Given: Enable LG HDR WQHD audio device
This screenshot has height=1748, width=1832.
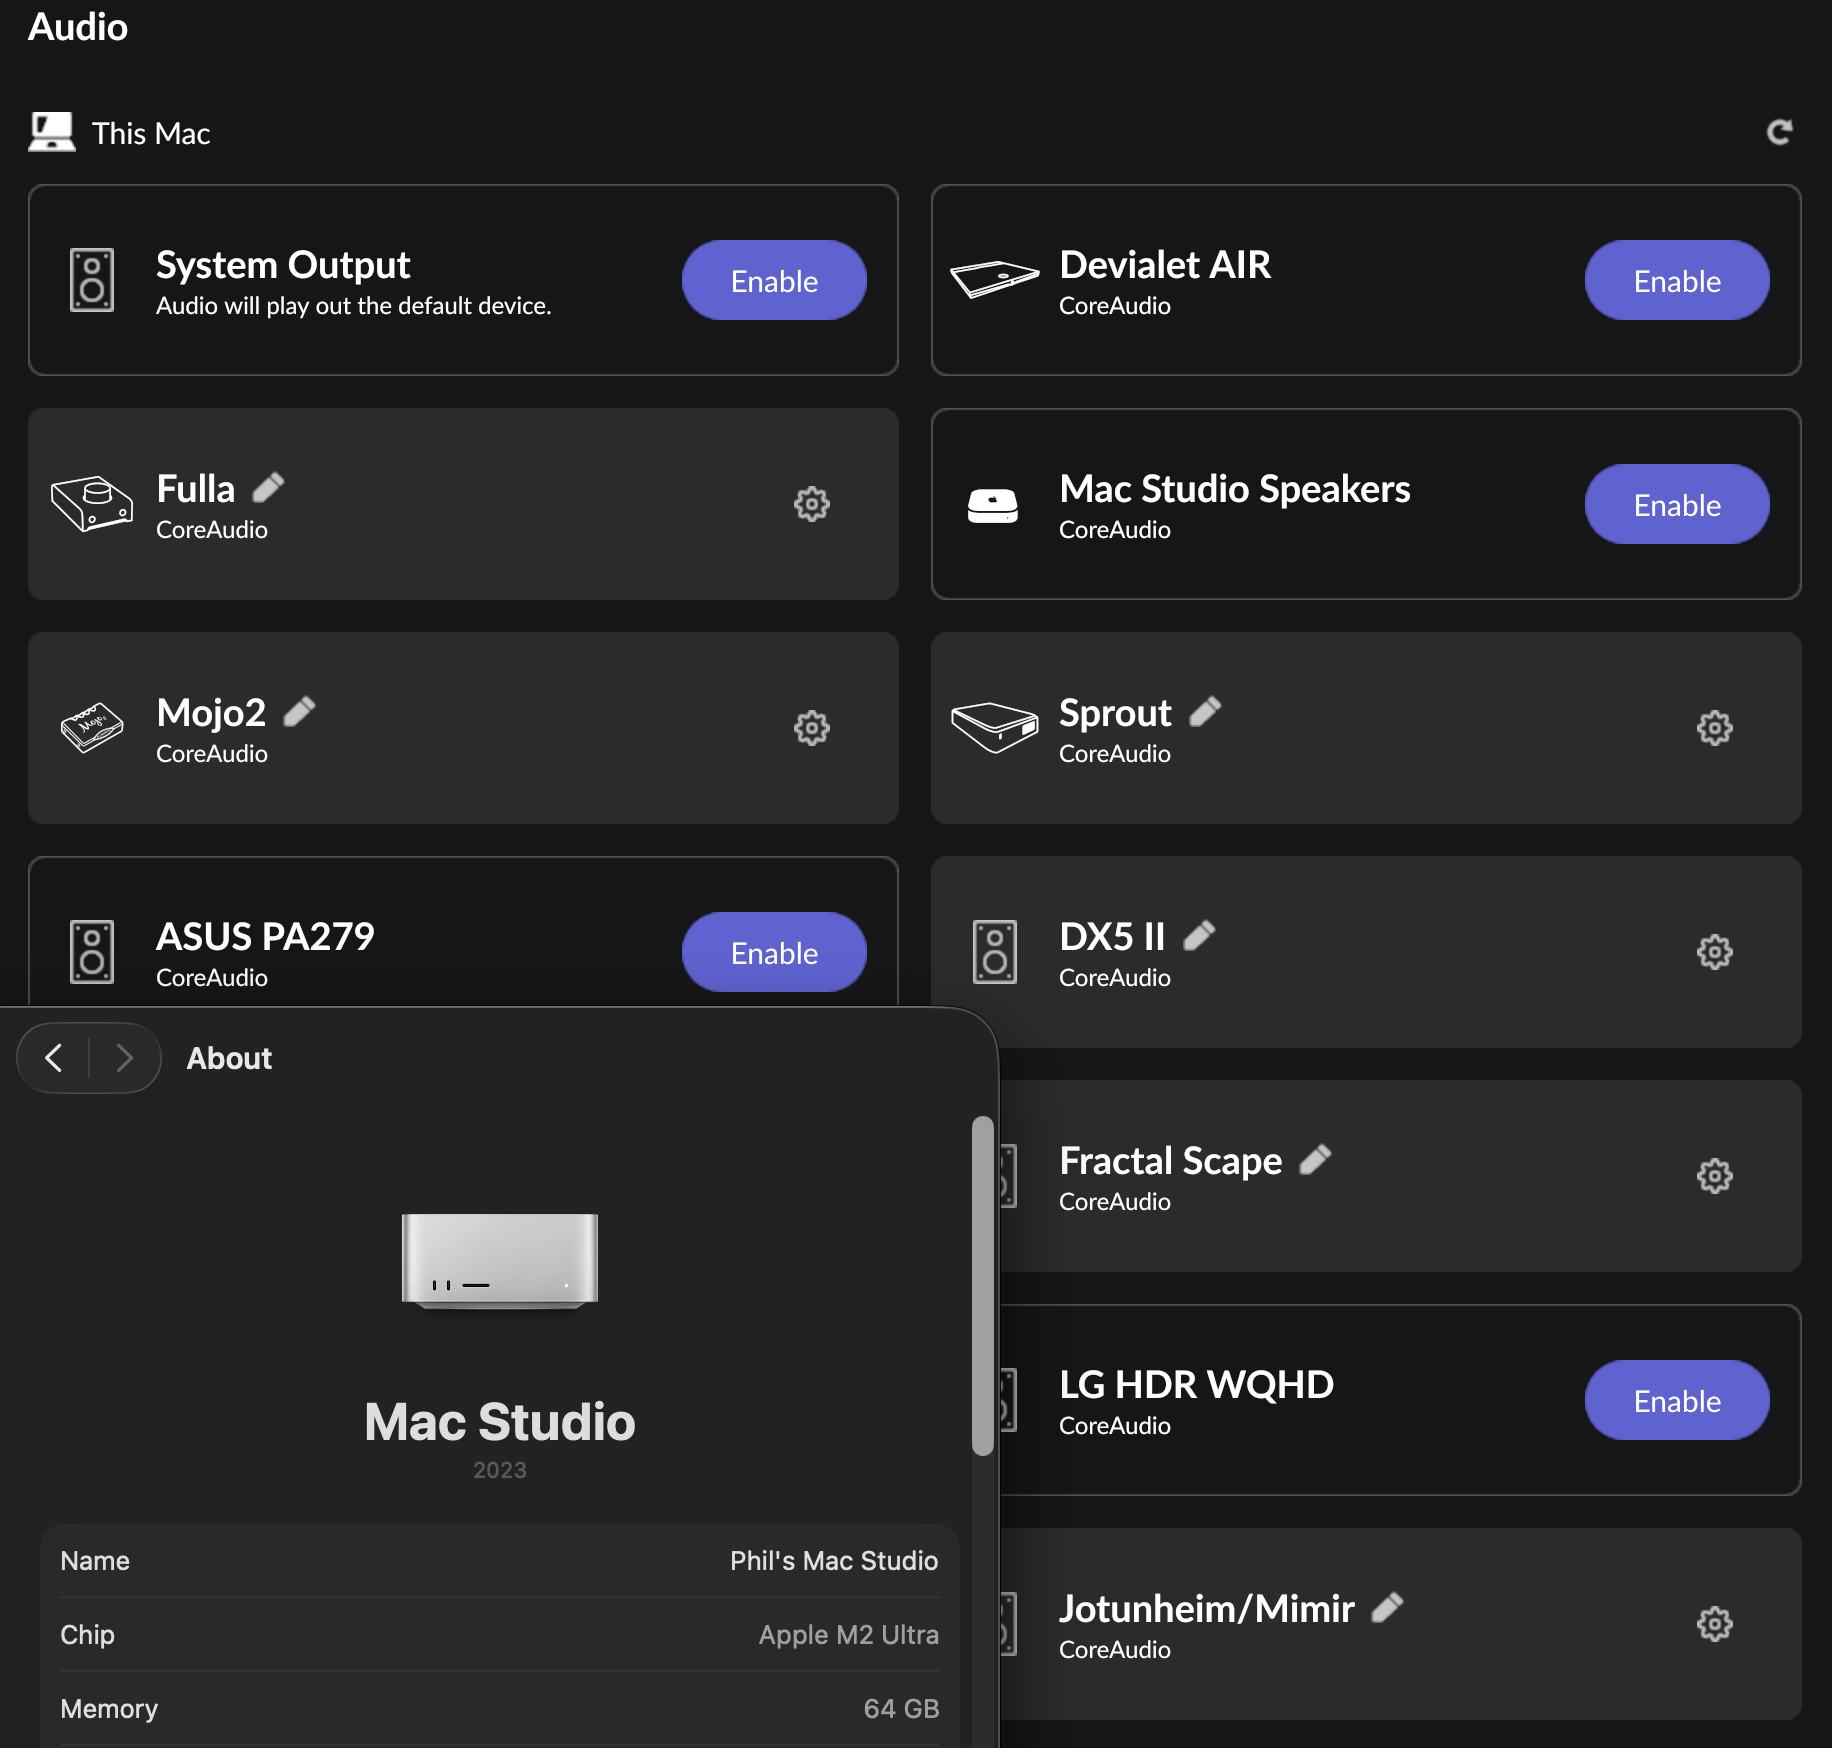Looking at the screenshot, I should 1676,1401.
